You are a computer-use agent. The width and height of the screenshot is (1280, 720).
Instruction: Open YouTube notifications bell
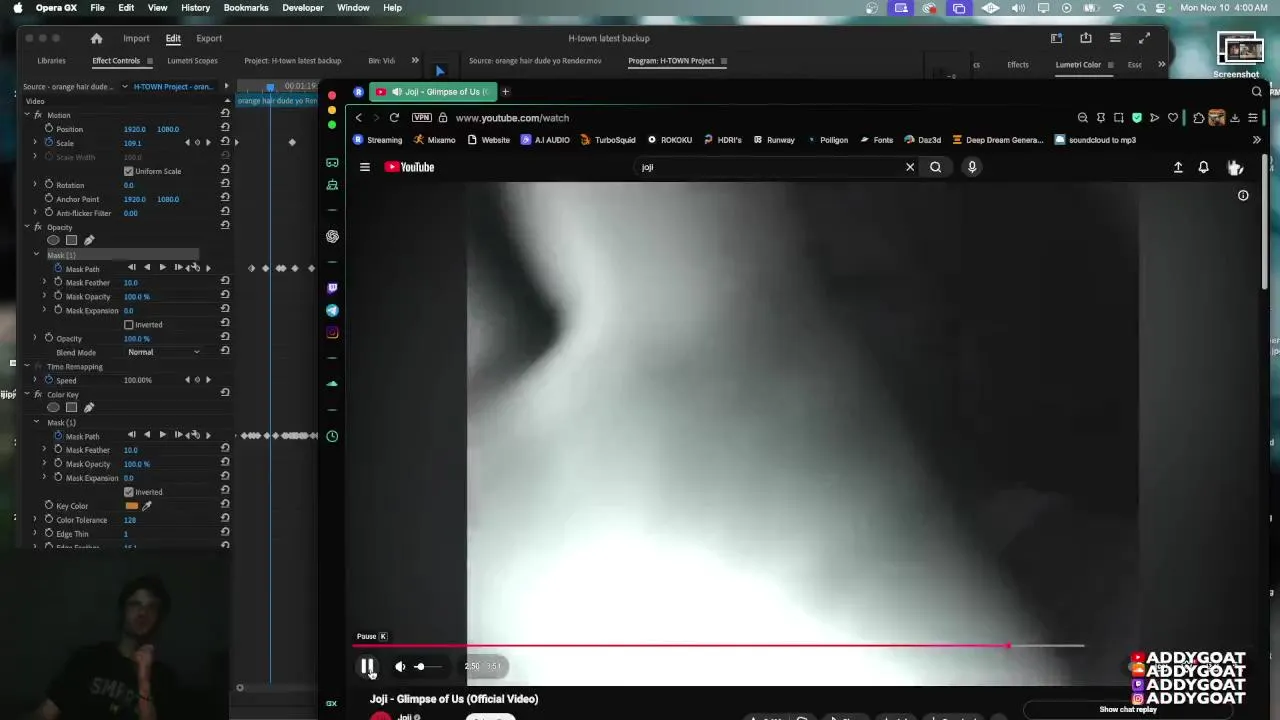click(1204, 167)
